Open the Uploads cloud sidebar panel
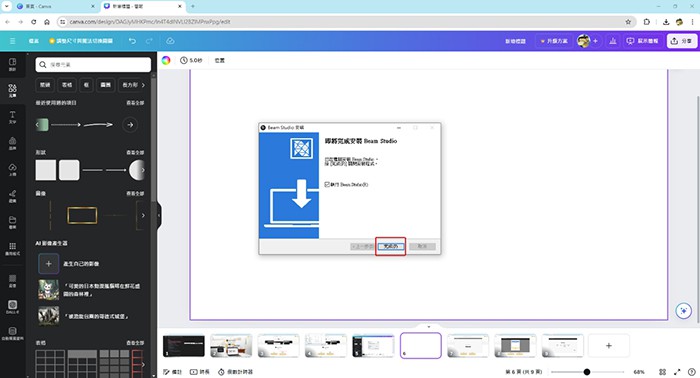 (12, 170)
